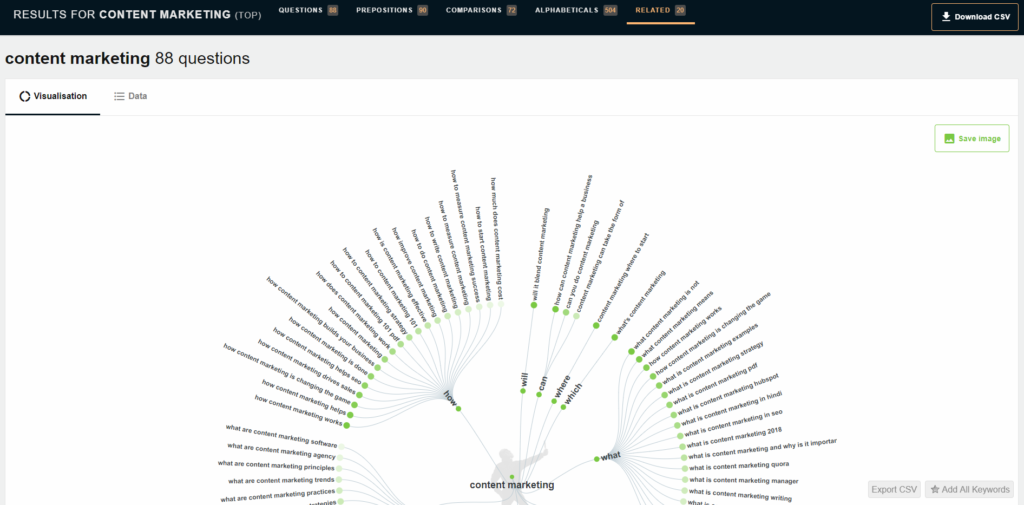Click the Export CSV button
Viewport: 1024px width, 505px height.
(x=893, y=489)
